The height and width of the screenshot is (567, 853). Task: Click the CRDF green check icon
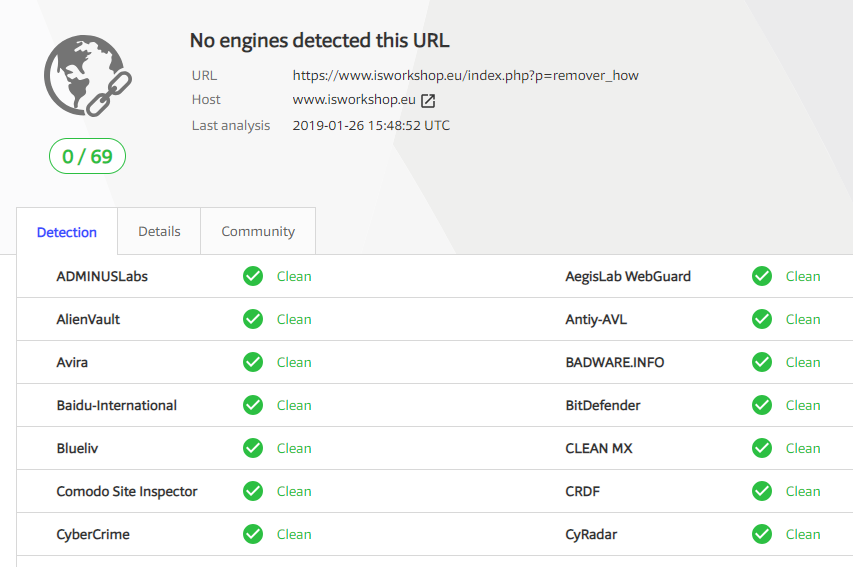(x=762, y=491)
